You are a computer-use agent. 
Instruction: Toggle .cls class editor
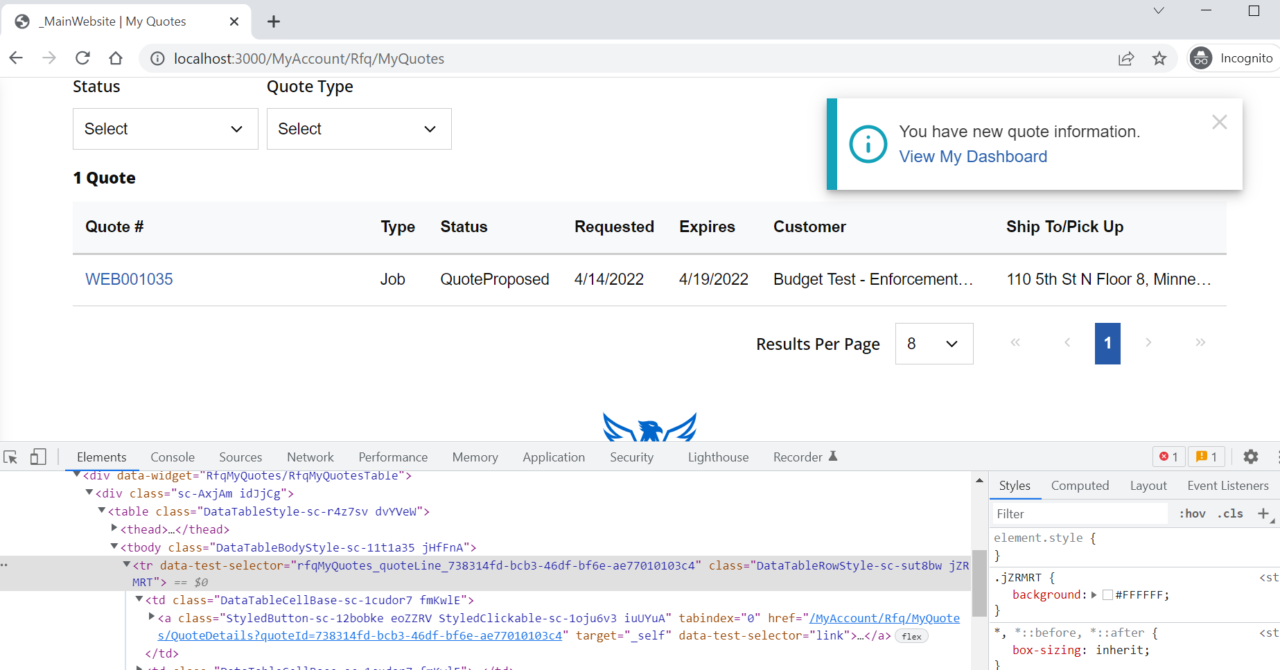(x=1230, y=513)
